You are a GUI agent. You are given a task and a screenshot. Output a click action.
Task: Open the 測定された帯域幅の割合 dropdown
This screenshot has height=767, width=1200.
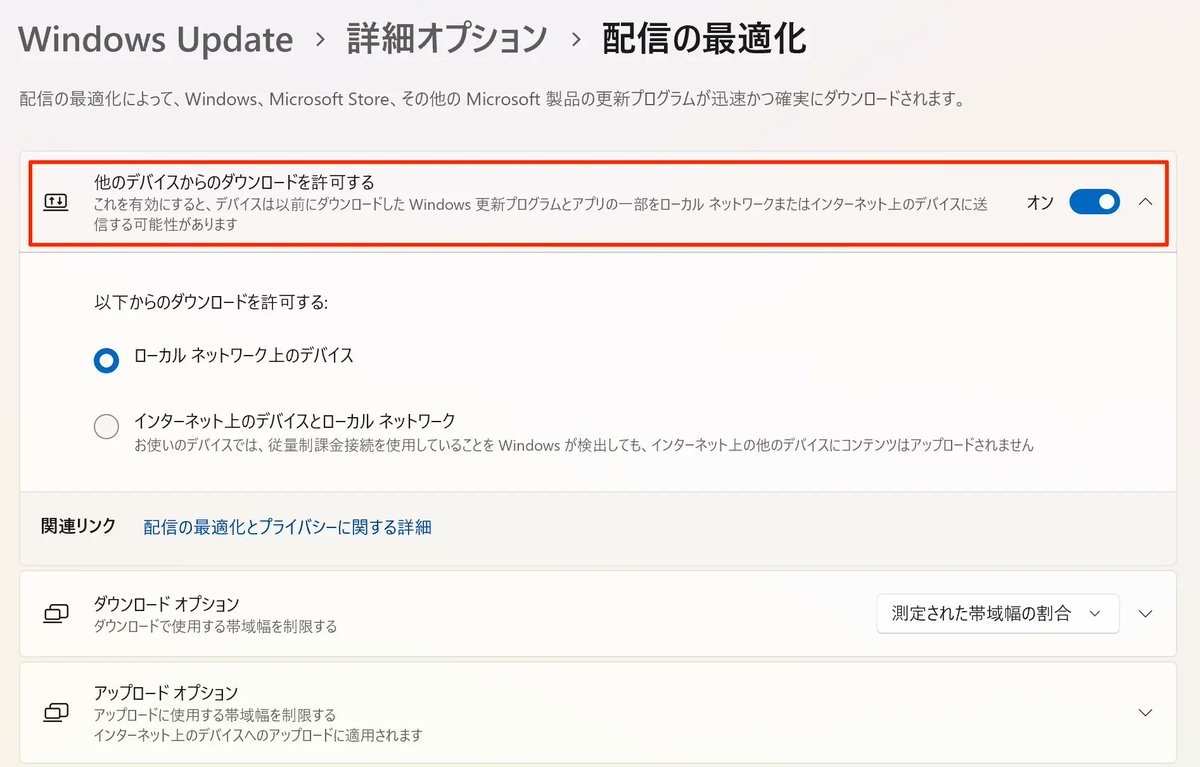click(x=998, y=613)
